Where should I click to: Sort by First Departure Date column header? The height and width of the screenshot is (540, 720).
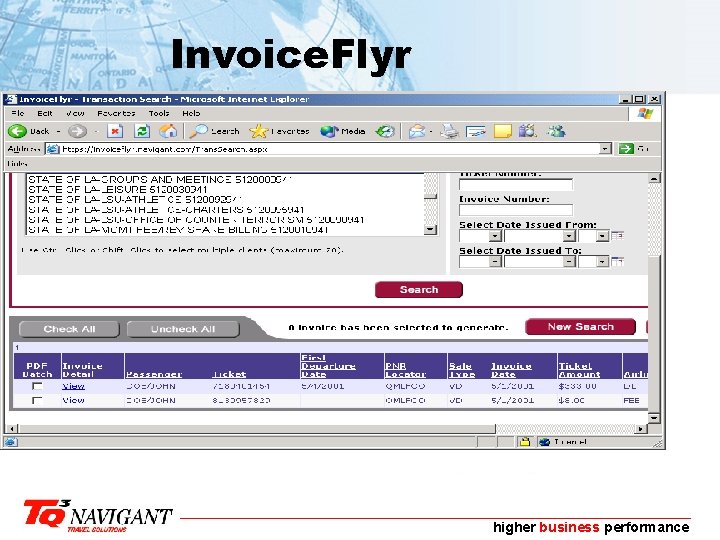click(328, 366)
